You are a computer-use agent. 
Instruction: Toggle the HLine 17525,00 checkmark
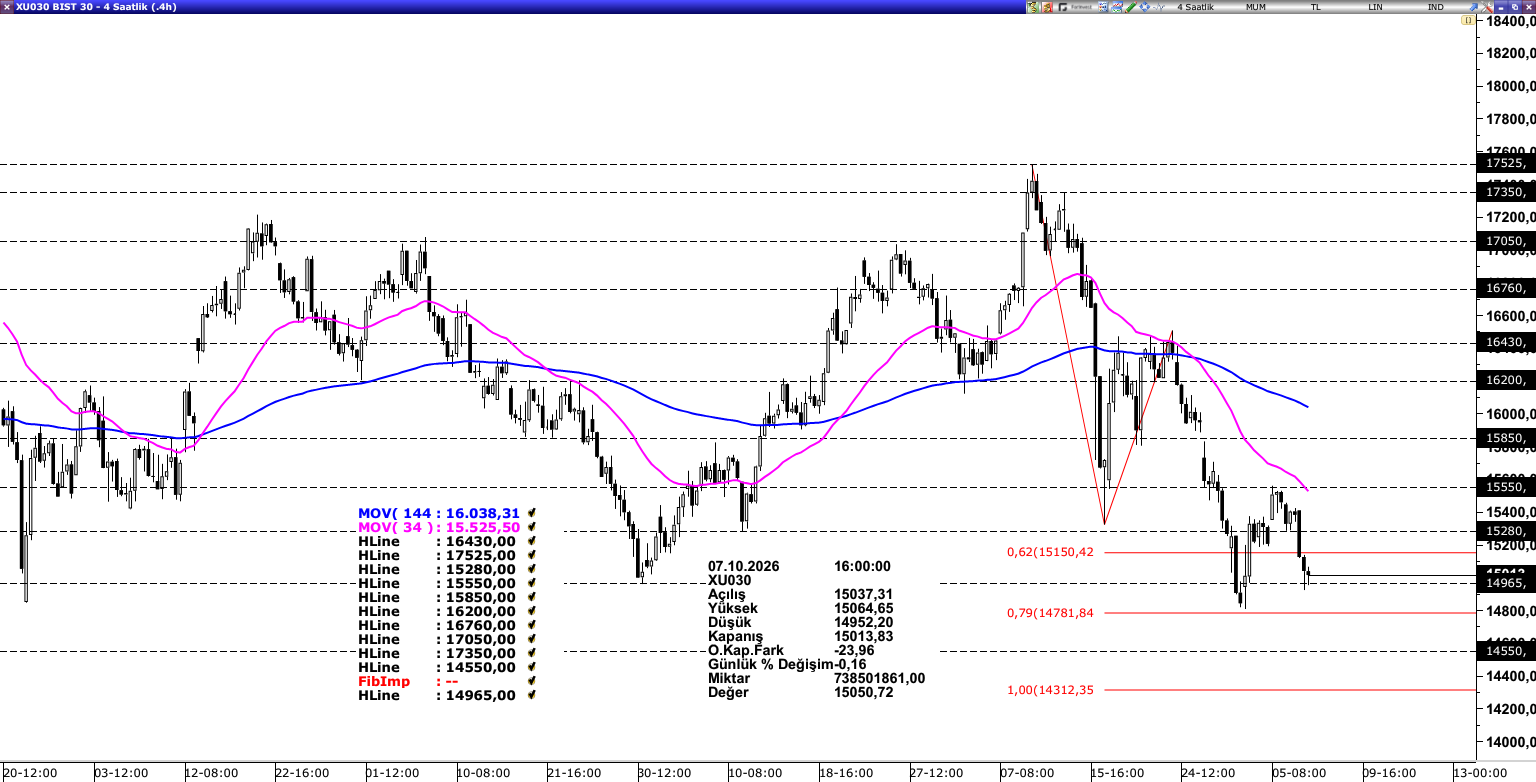pyautogui.click(x=532, y=555)
